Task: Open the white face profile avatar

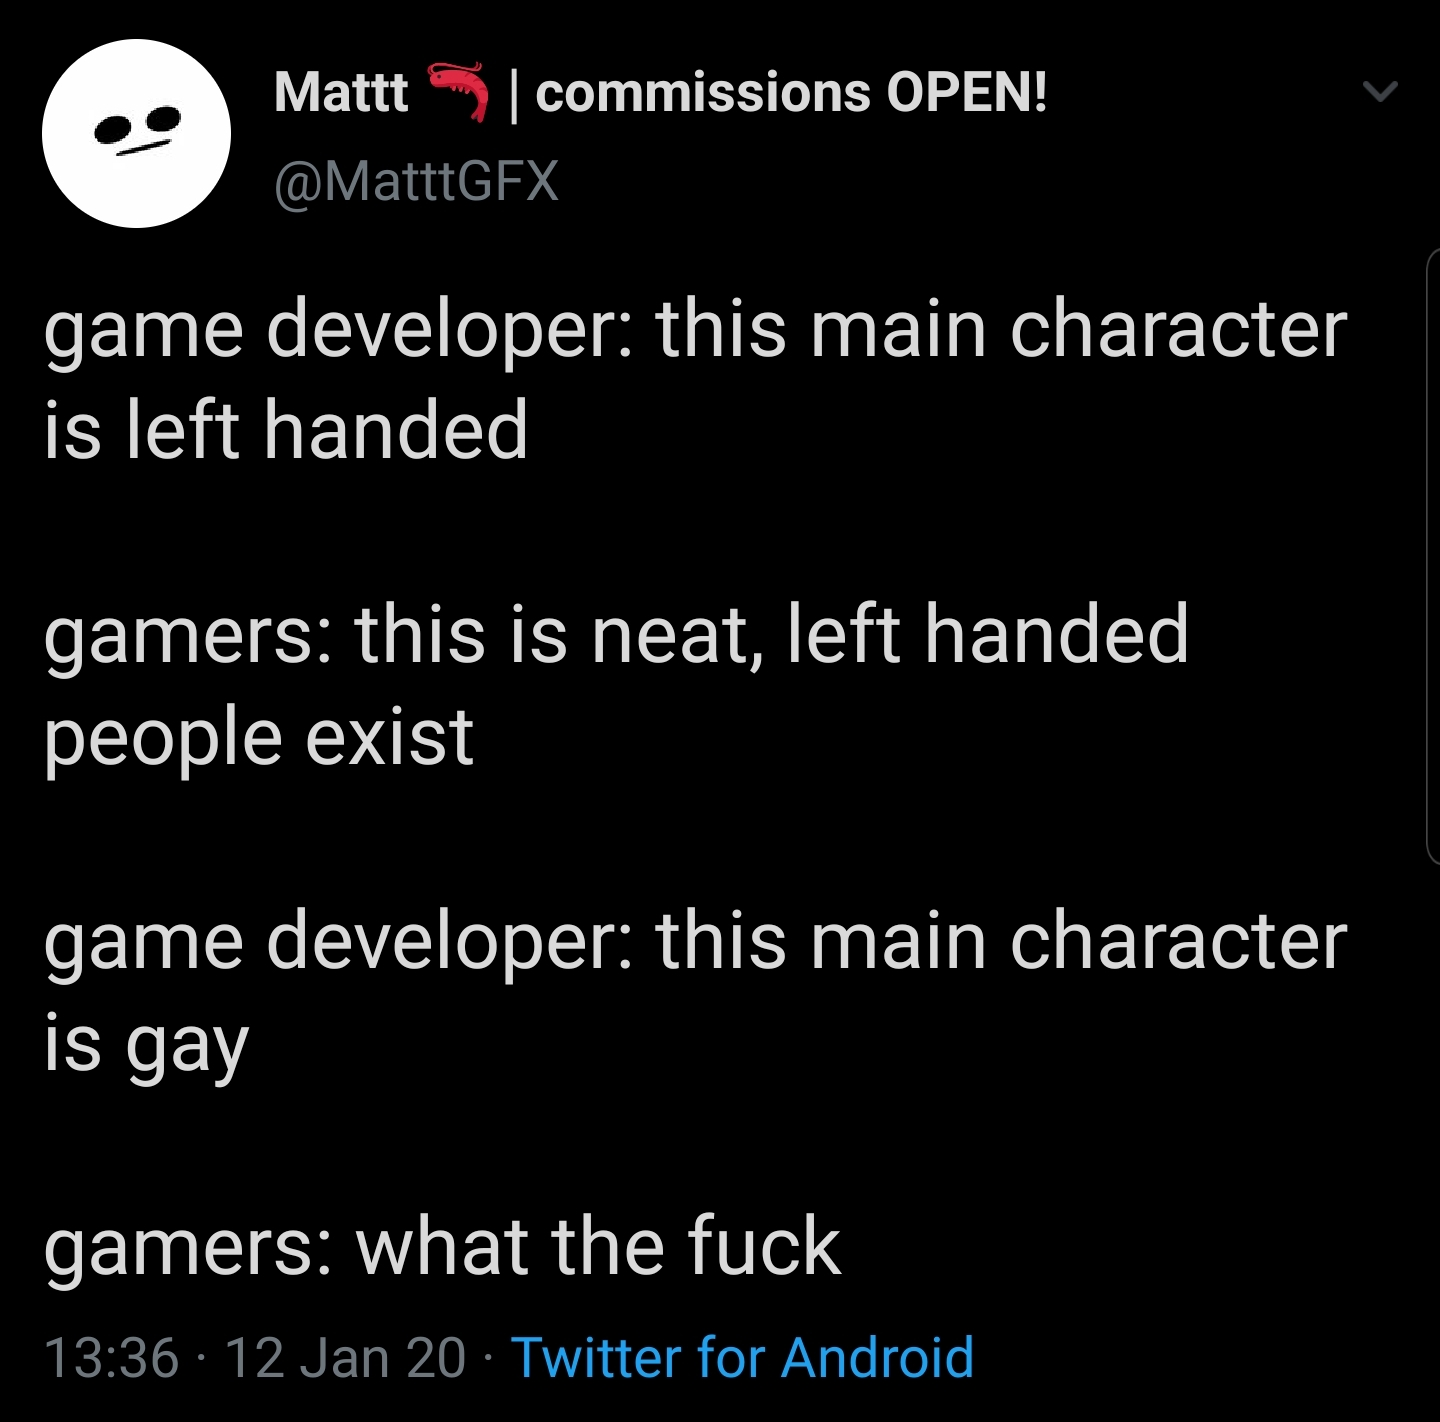Action: tap(136, 133)
